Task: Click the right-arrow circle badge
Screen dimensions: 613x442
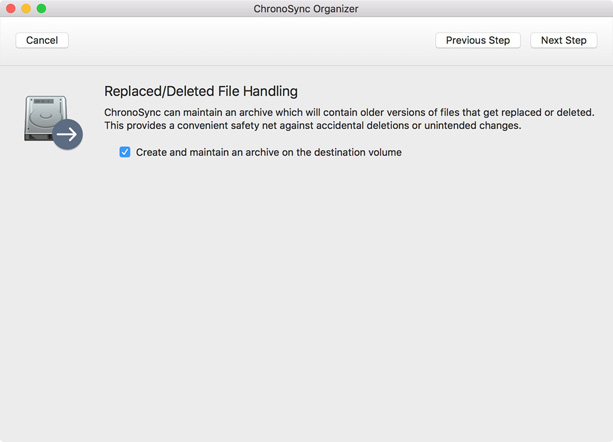Action: coord(67,134)
